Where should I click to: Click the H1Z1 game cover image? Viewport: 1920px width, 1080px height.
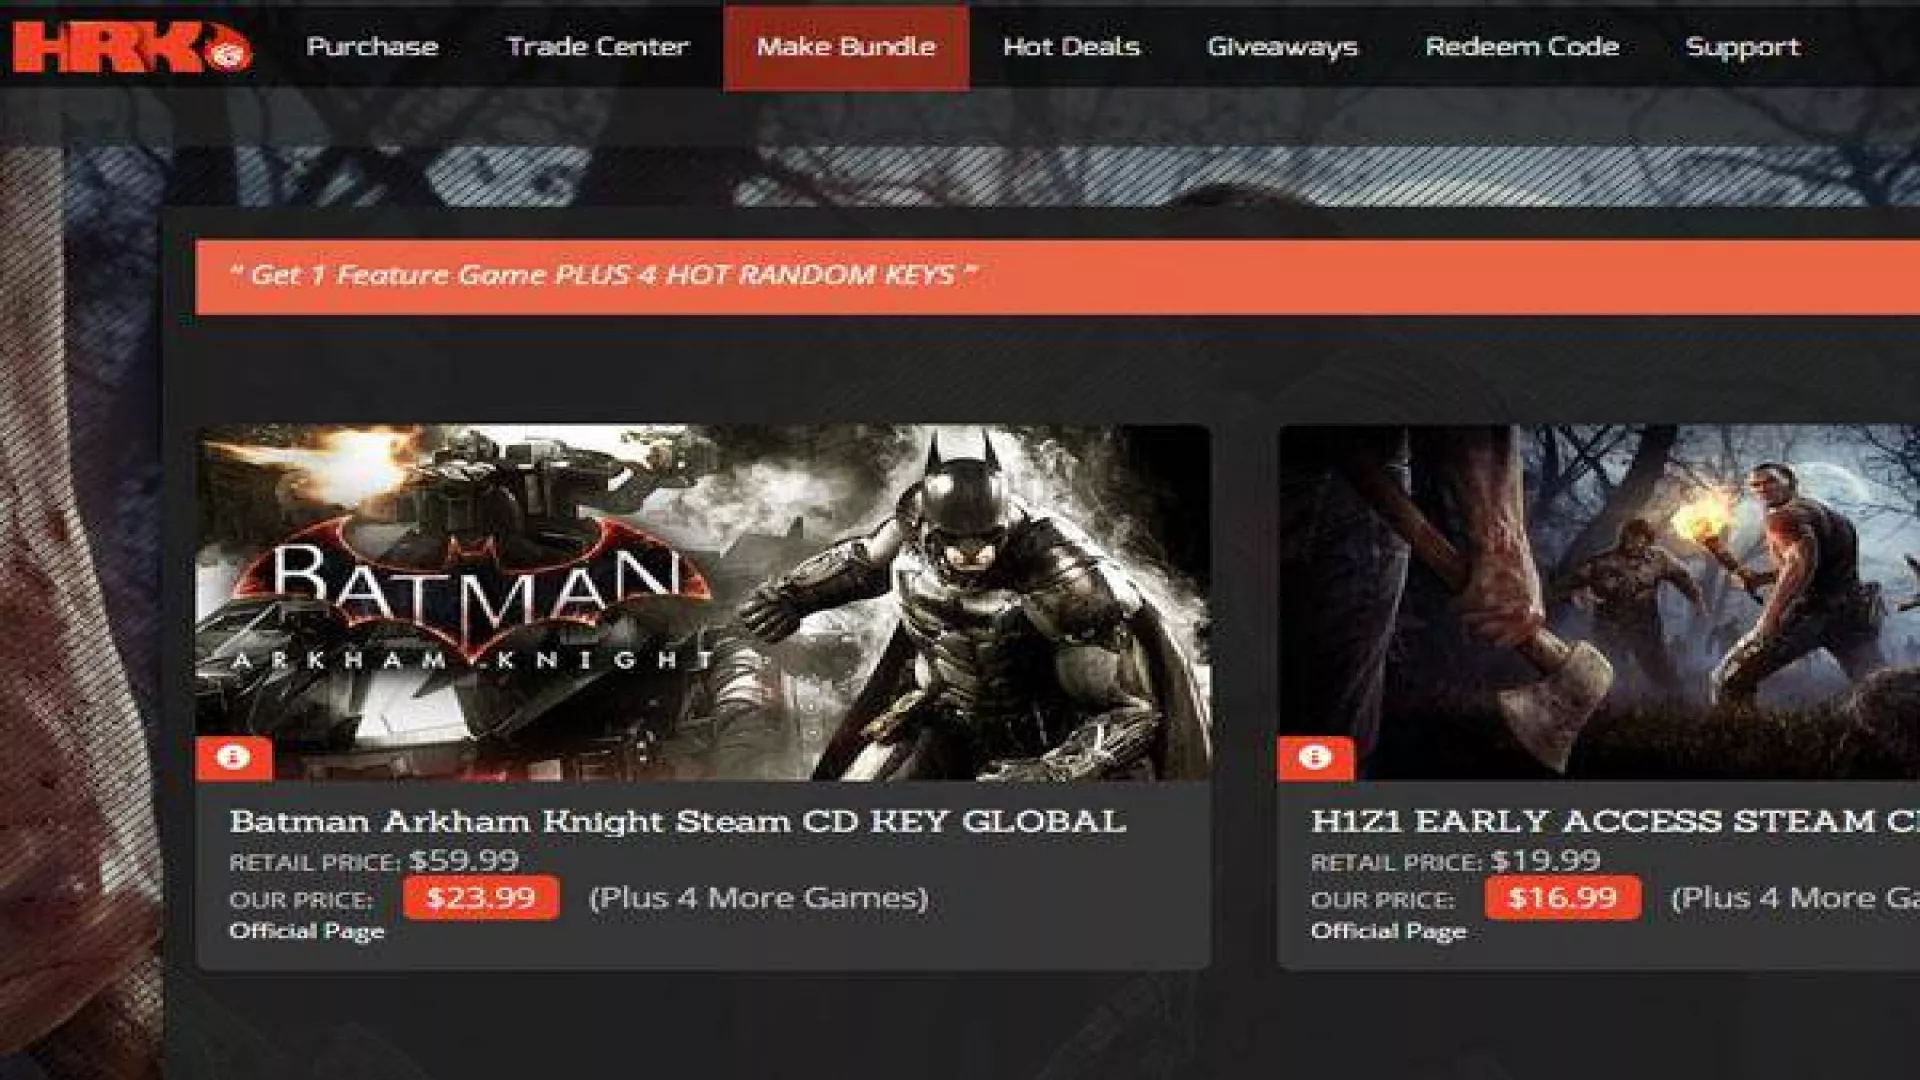(1600, 600)
